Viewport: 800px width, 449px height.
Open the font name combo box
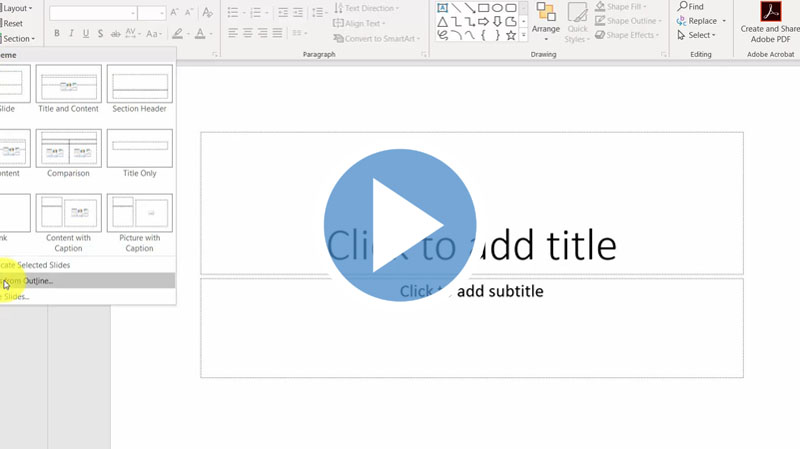[91, 13]
